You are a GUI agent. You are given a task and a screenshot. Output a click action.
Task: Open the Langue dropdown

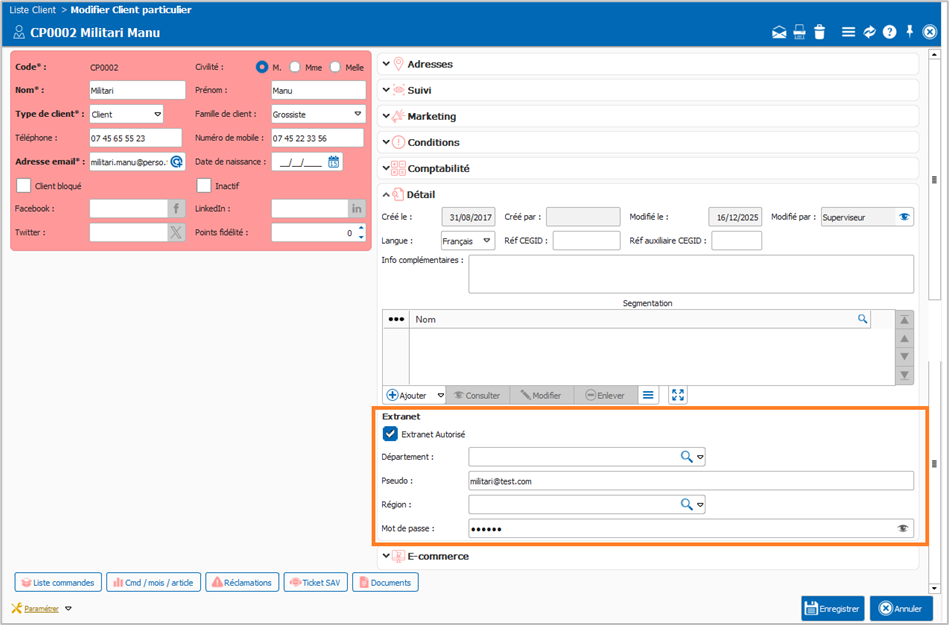pos(487,241)
